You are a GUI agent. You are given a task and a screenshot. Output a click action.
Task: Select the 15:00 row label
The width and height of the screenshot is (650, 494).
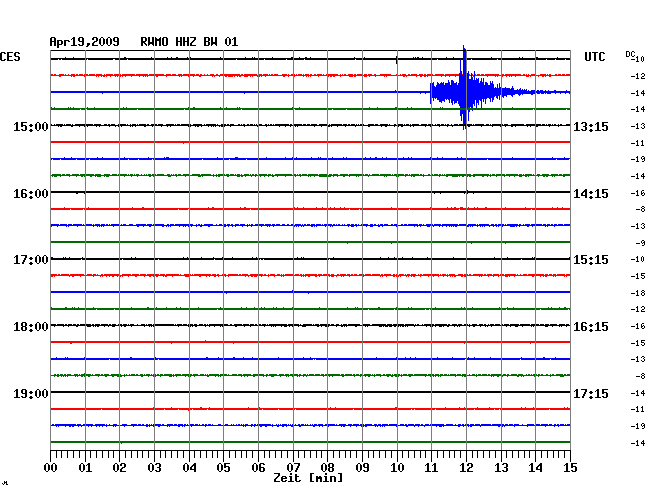coord(31,126)
